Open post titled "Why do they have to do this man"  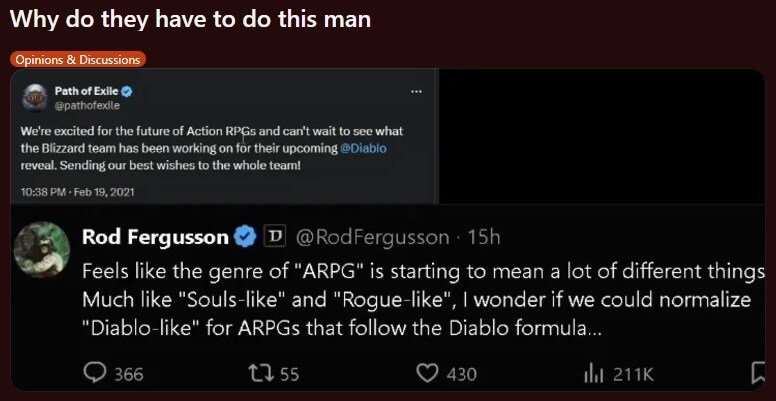pyautogui.click(x=190, y=20)
